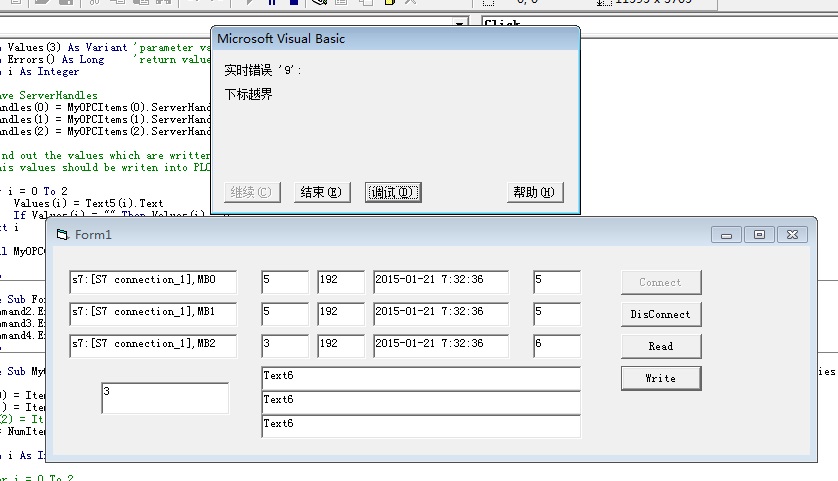Open 帮助(H) Help from the error dialog

535,192
